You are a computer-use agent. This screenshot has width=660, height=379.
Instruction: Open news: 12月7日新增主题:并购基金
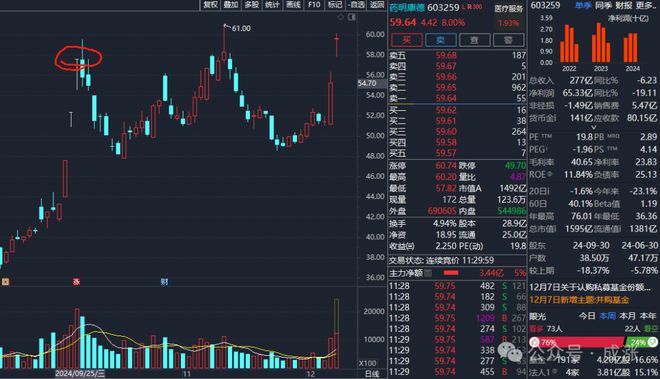tap(579, 300)
